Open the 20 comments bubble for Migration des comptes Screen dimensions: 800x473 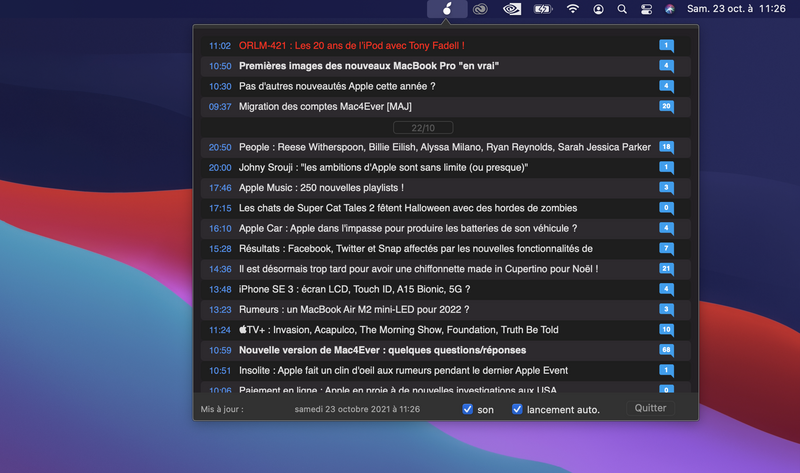click(666, 107)
